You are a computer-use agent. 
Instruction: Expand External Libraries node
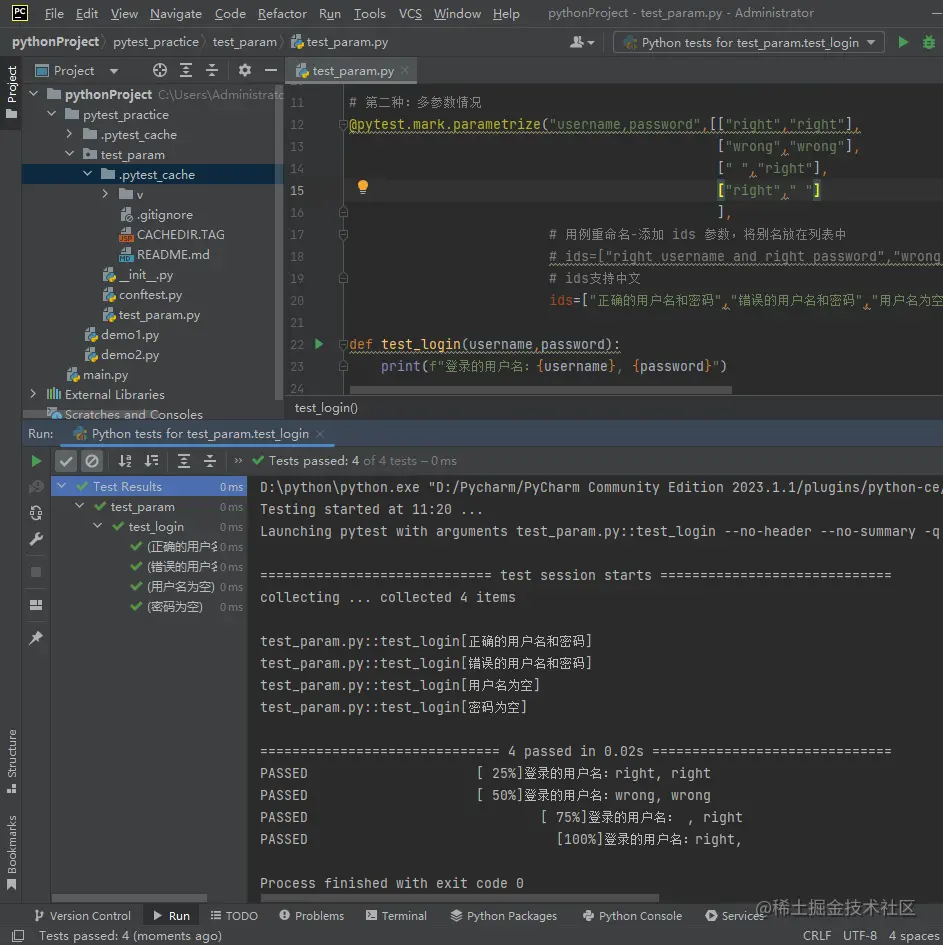33,394
